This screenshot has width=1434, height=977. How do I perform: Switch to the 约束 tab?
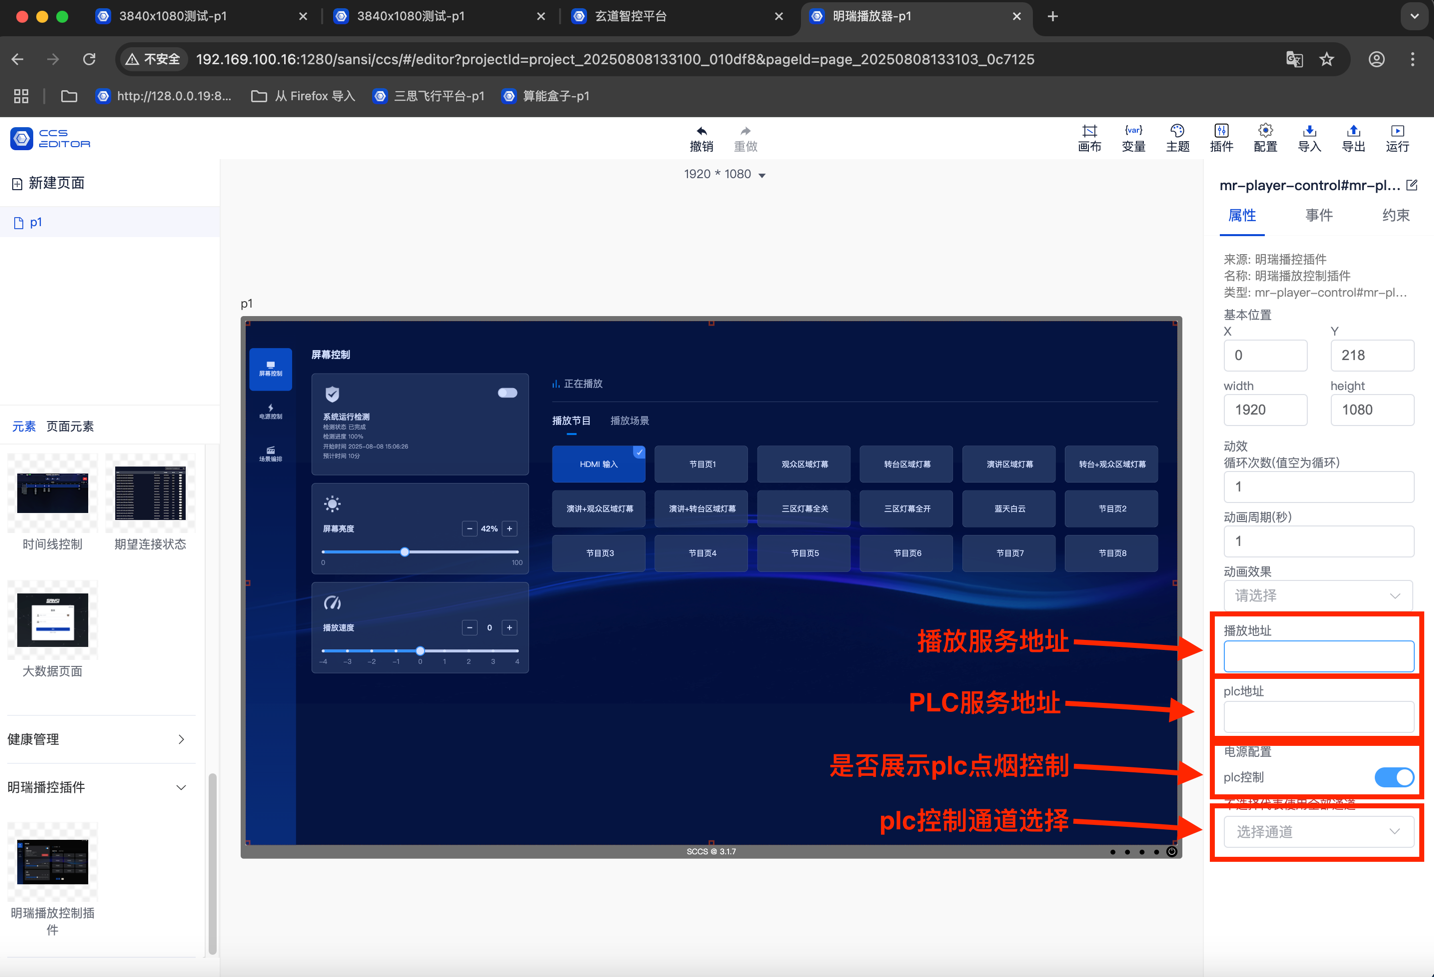(x=1395, y=215)
